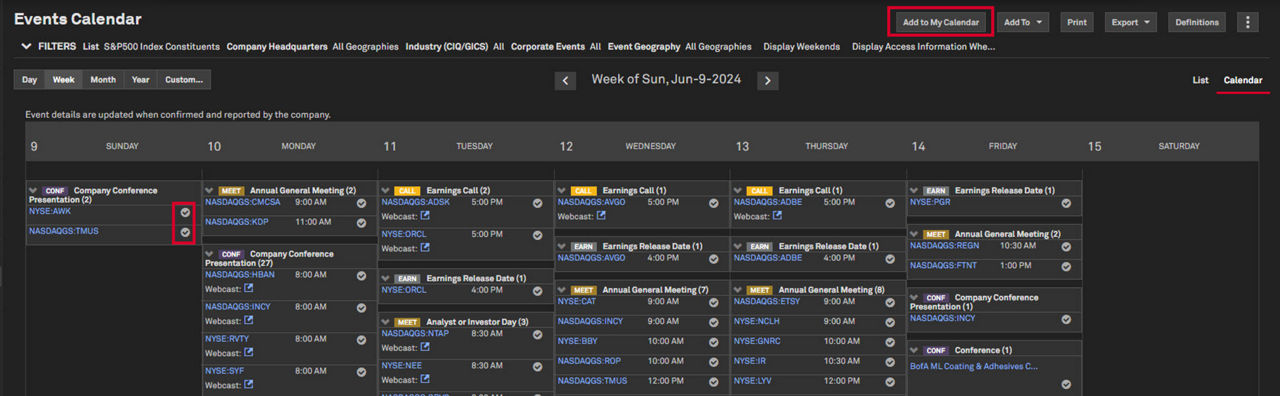
Task: Switch to Month view
Action: click(x=103, y=80)
